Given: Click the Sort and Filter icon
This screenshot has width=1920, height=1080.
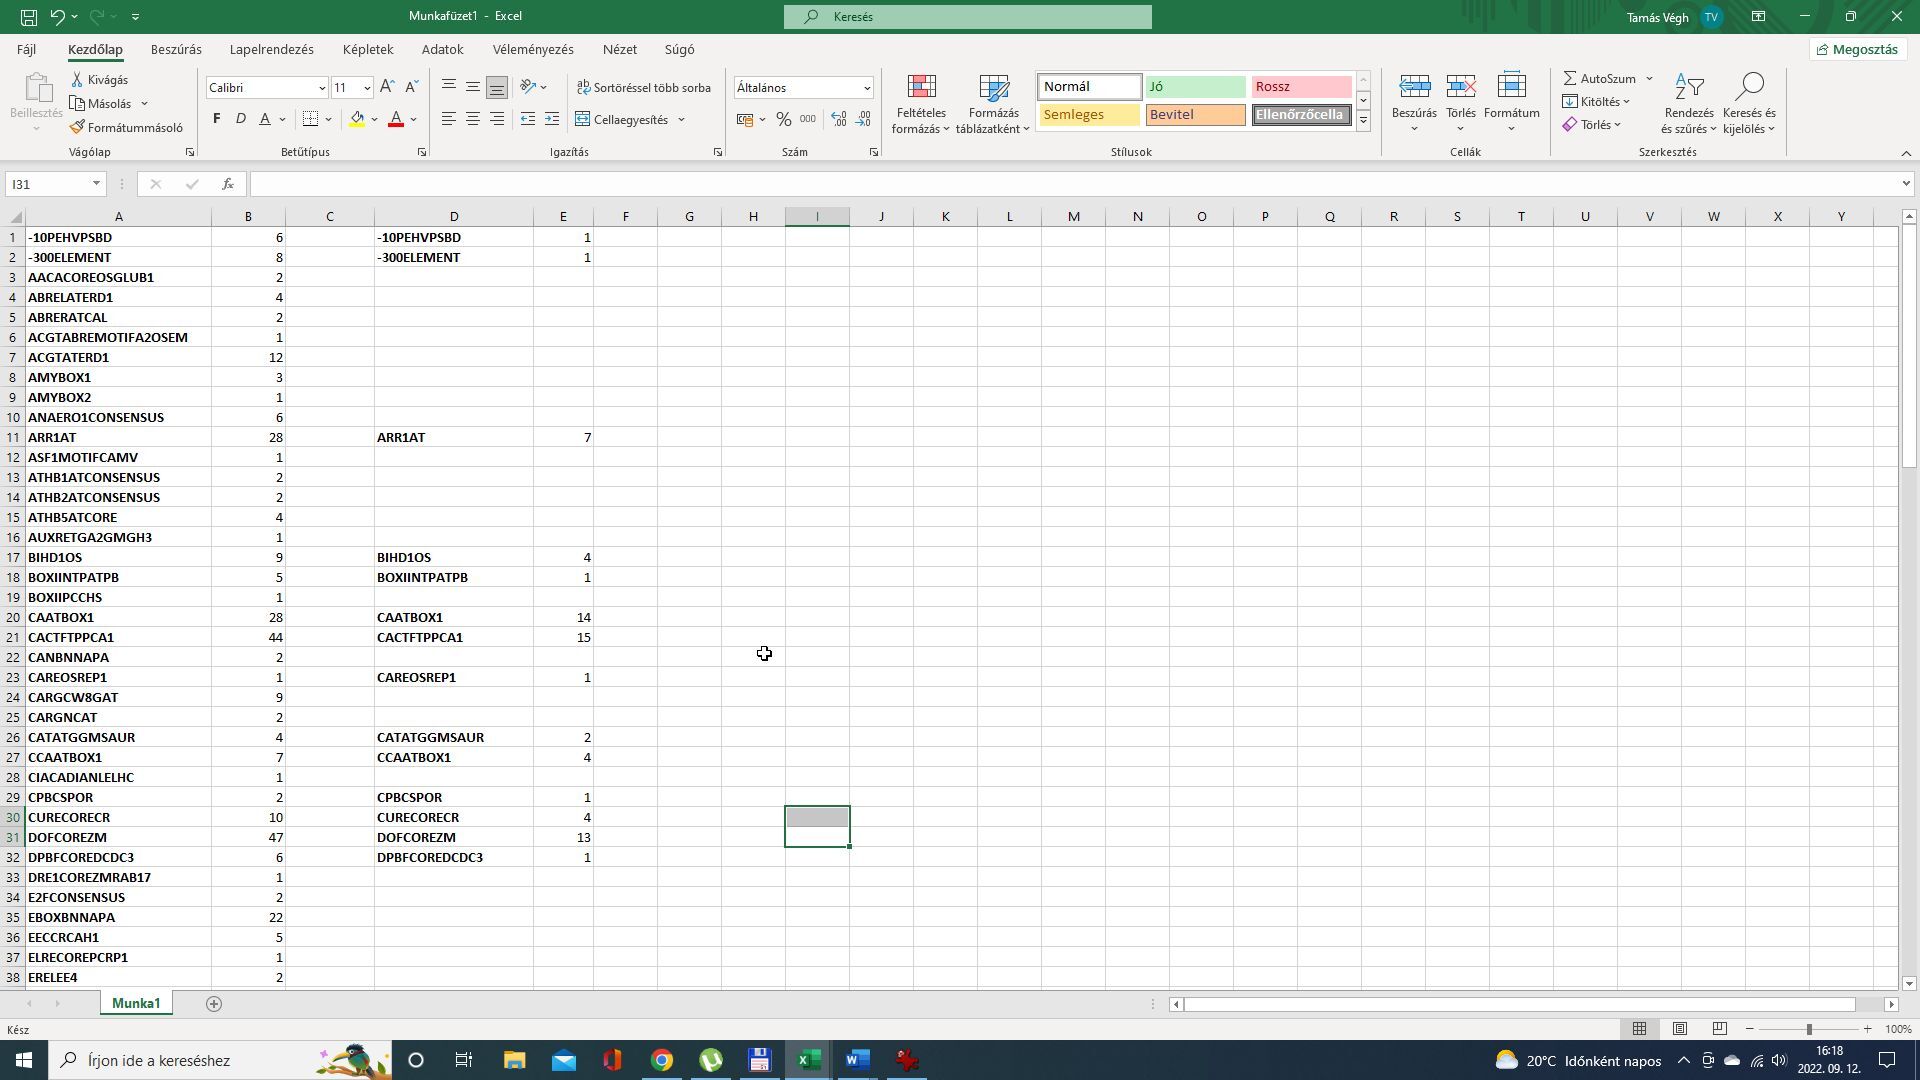Looking at the screenshot, I should pyautogui.click(x=1688, y=88).
